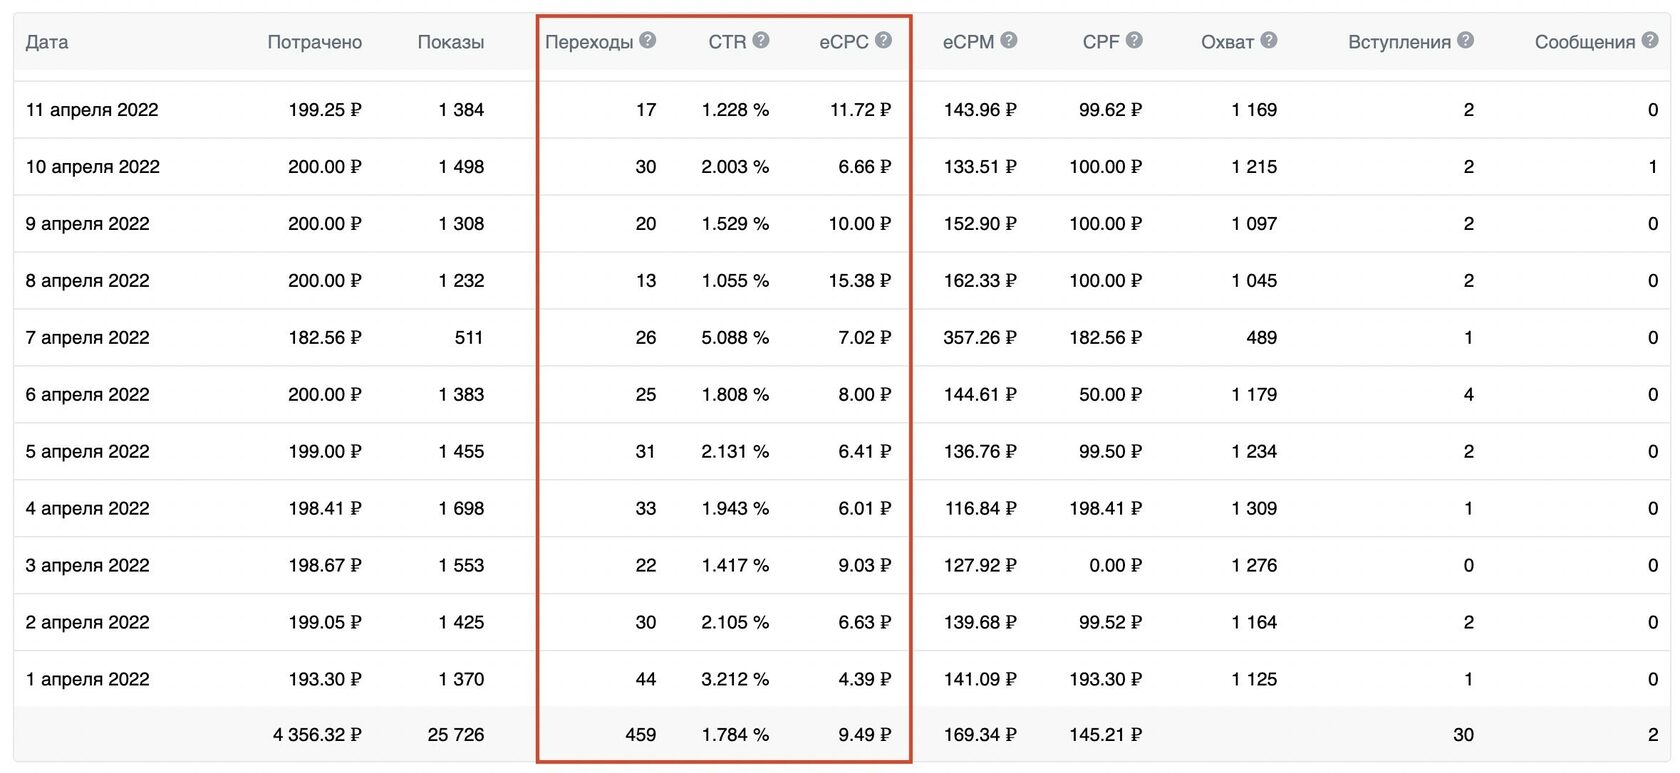
Task: Select the Дата column header
Action: 47,42
